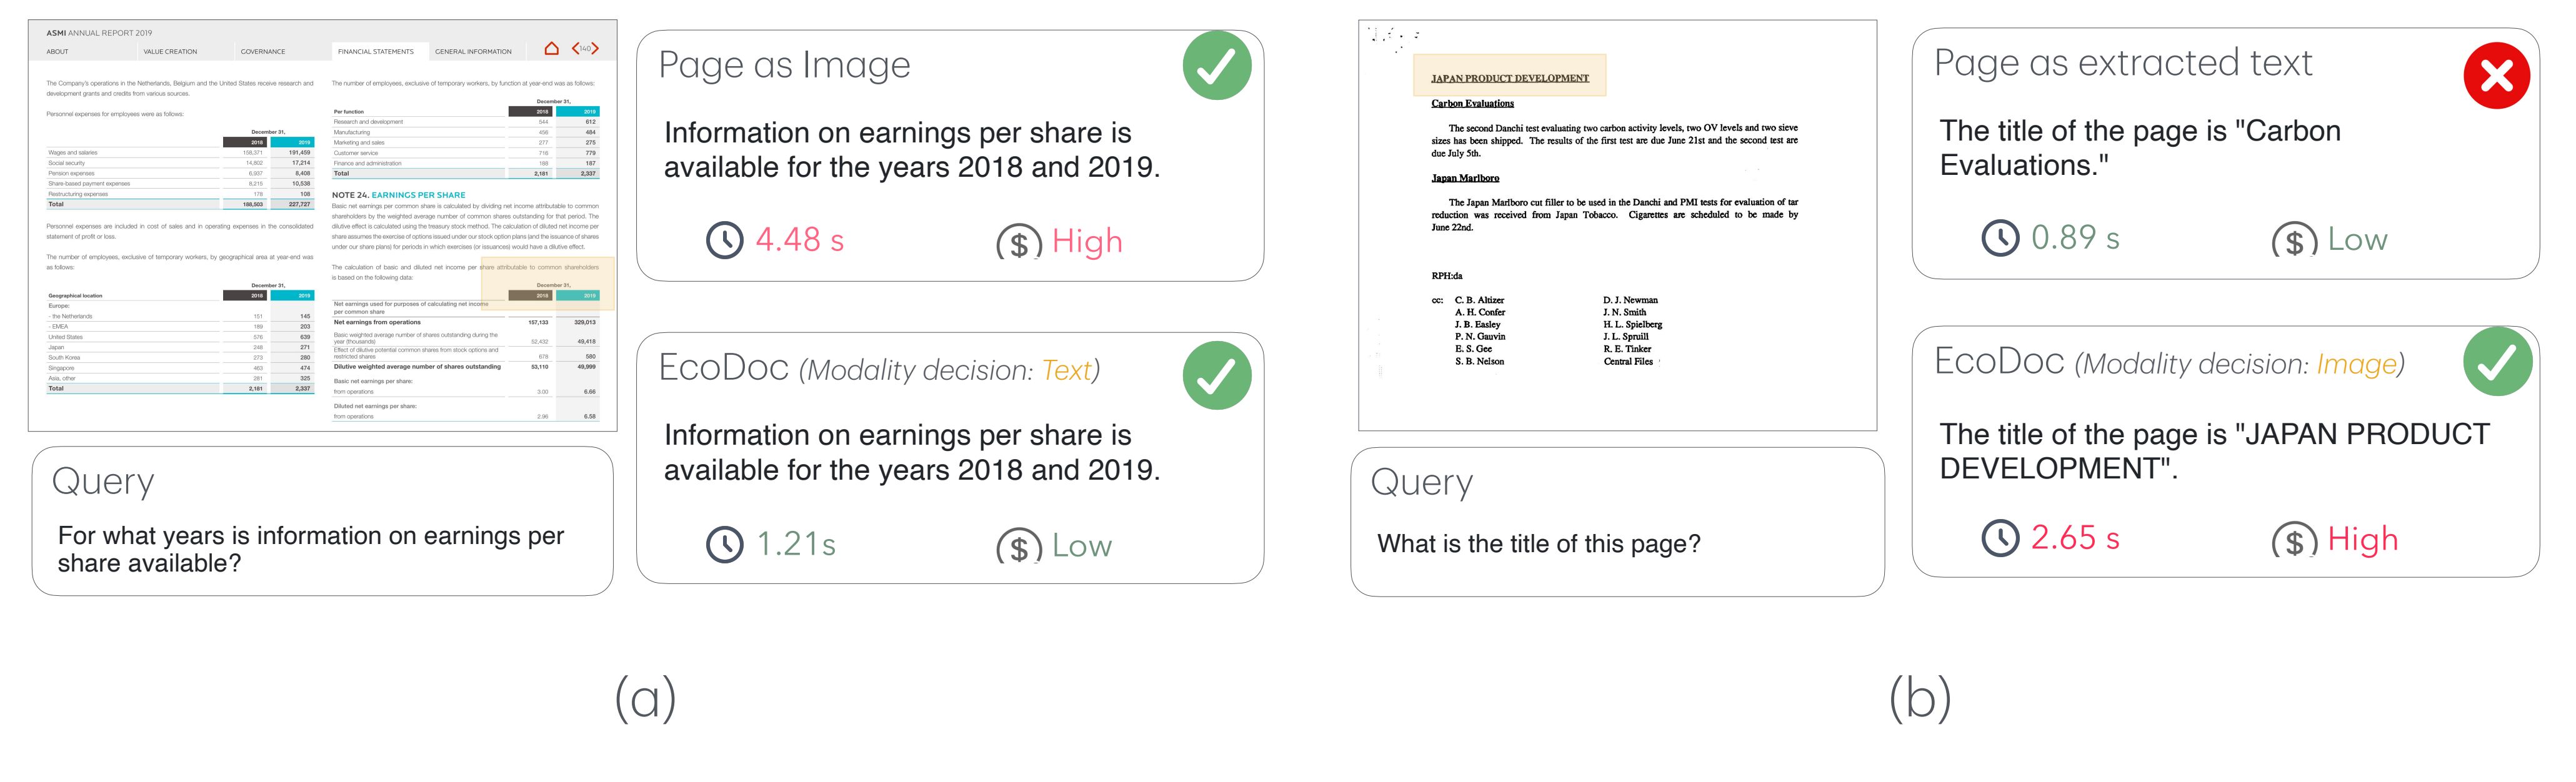Click the clock icon next to 1.21s

tap(725, 544)
